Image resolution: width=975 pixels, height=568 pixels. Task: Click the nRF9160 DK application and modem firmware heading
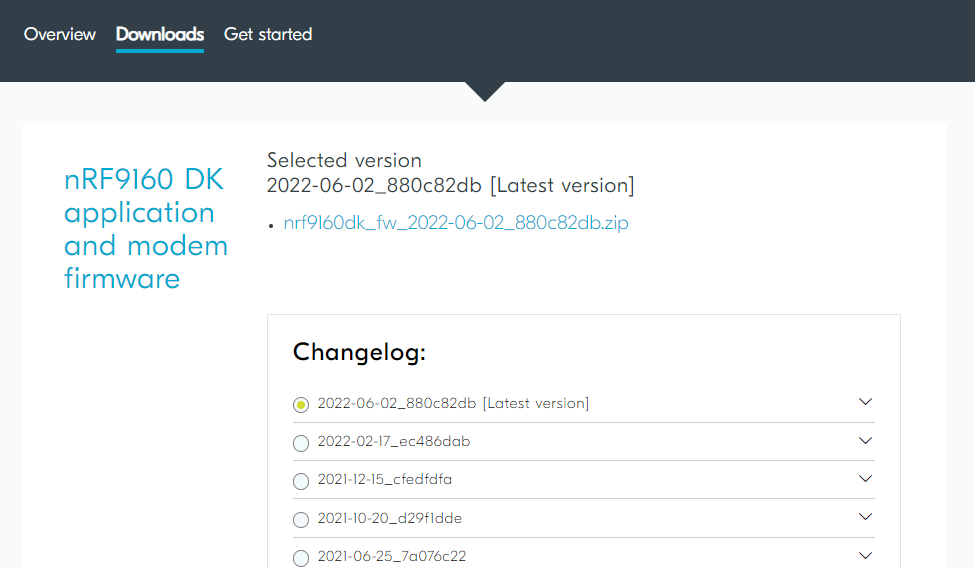coord(146,229)
